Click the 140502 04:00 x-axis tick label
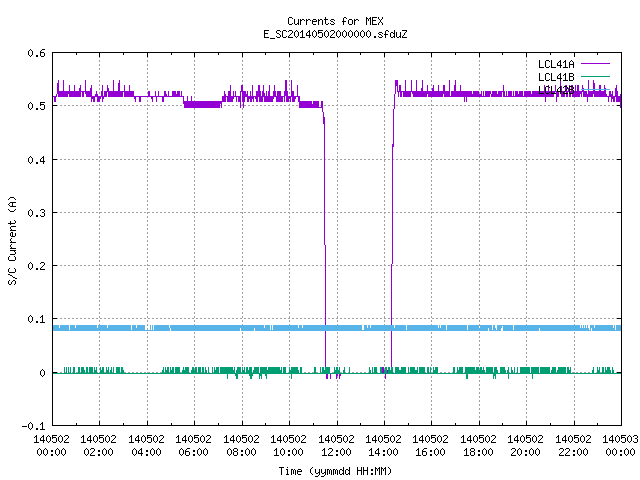Image resolution: width=640 pixels, height=480 pixels. [x=146, y=445]
